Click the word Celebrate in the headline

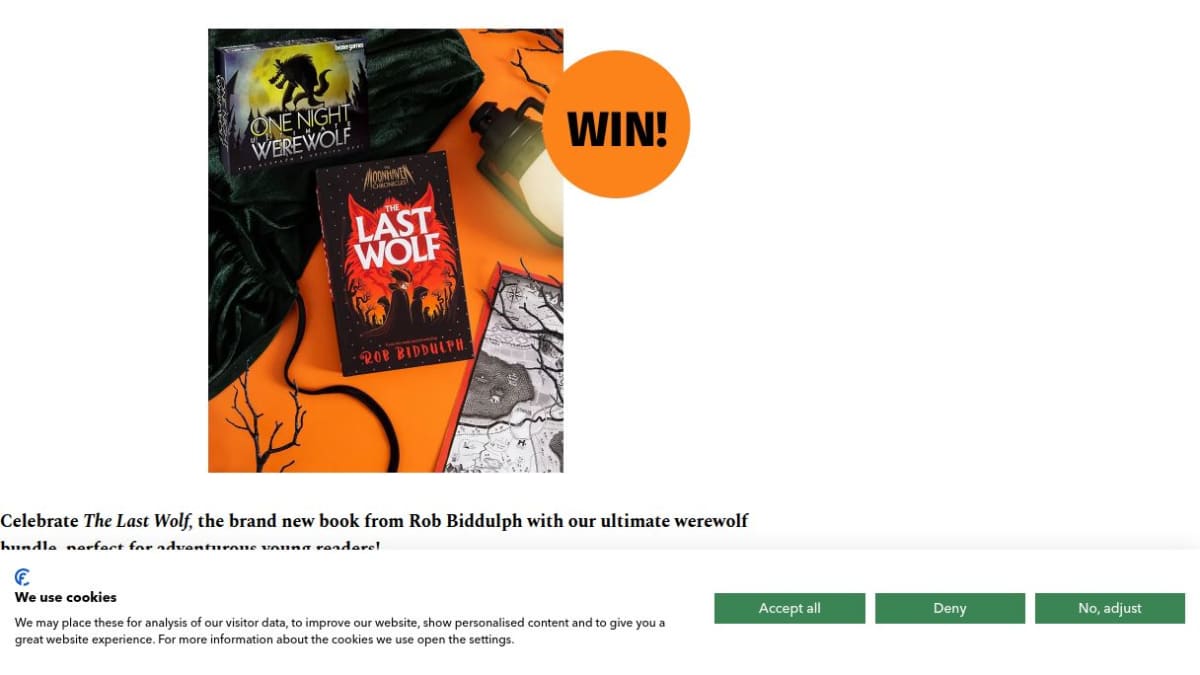click(x=39, y=521)
